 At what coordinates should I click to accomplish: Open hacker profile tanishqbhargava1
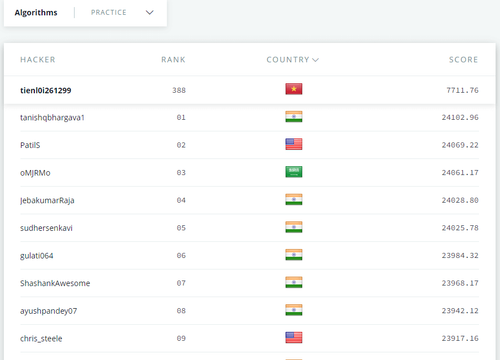tap(52, 118)
